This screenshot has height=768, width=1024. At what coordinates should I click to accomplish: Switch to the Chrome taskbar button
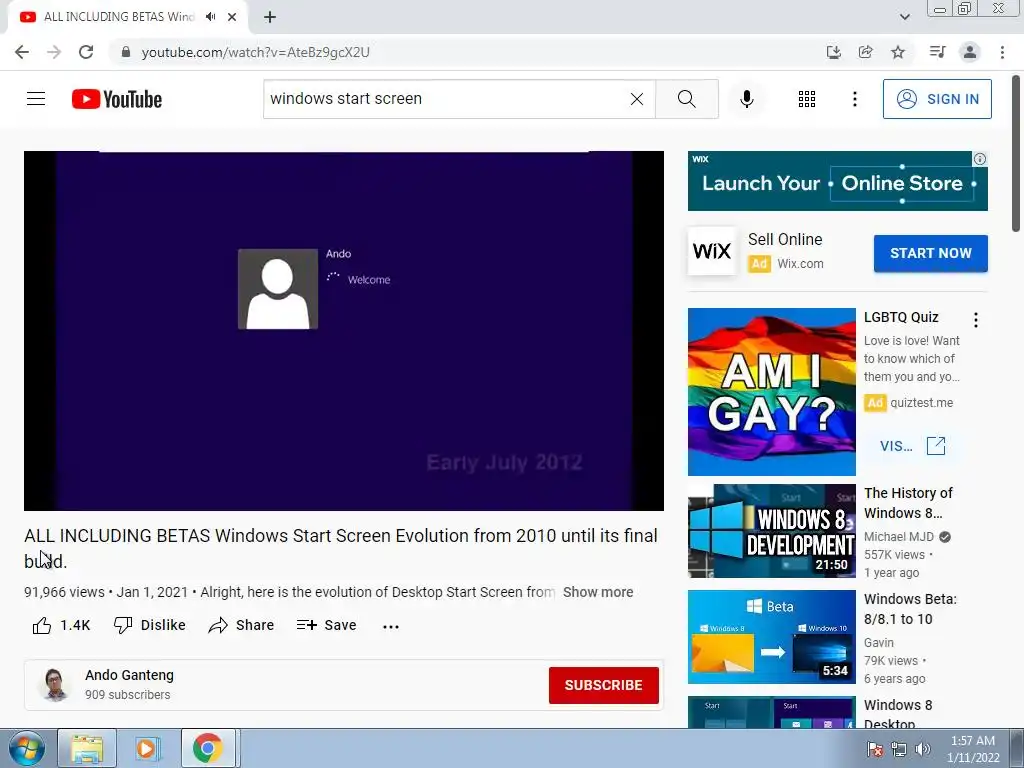pyautogui.click(x=210, y=748)
